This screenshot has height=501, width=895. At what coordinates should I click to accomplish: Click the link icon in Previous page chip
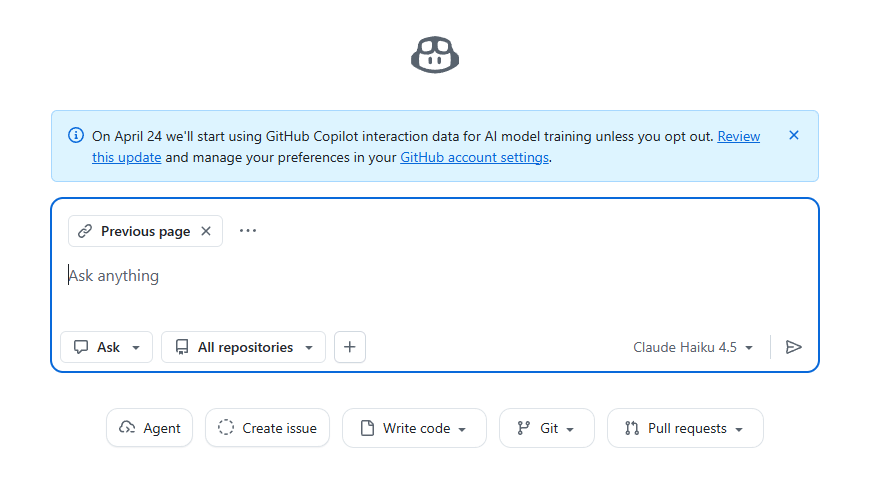(85, 231)
